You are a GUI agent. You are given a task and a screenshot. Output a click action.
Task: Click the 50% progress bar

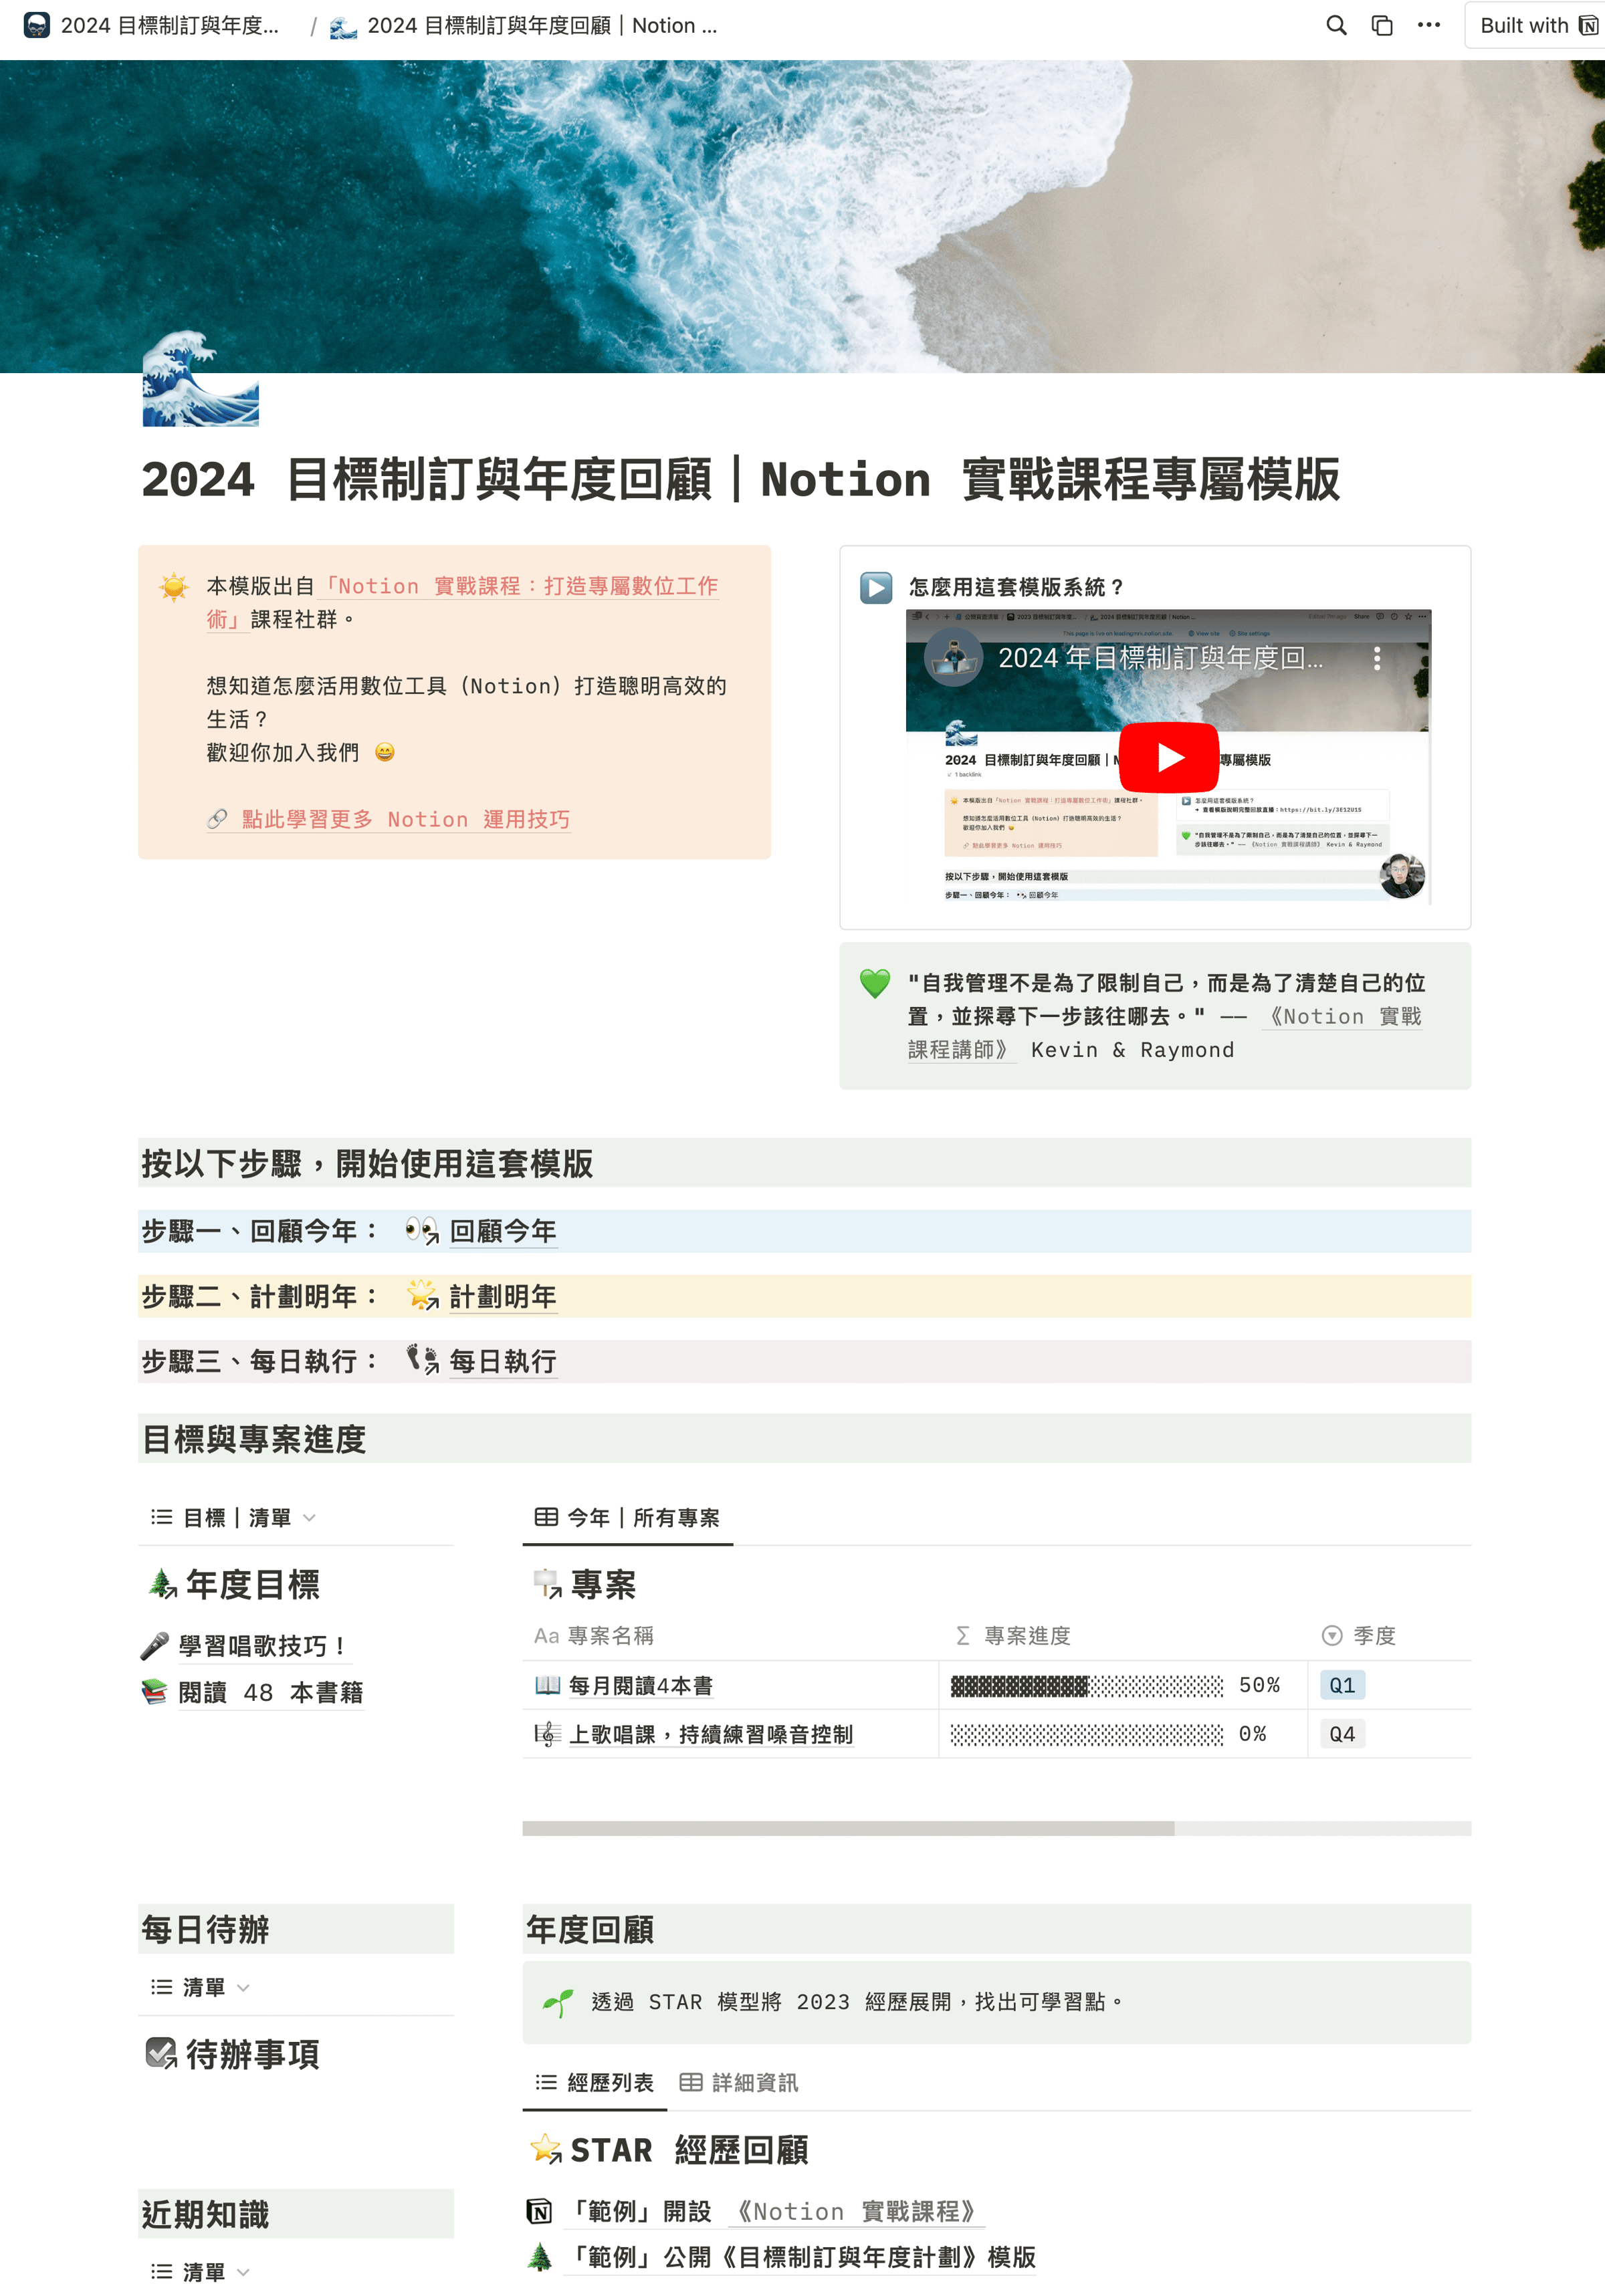coord(1087,1686)
